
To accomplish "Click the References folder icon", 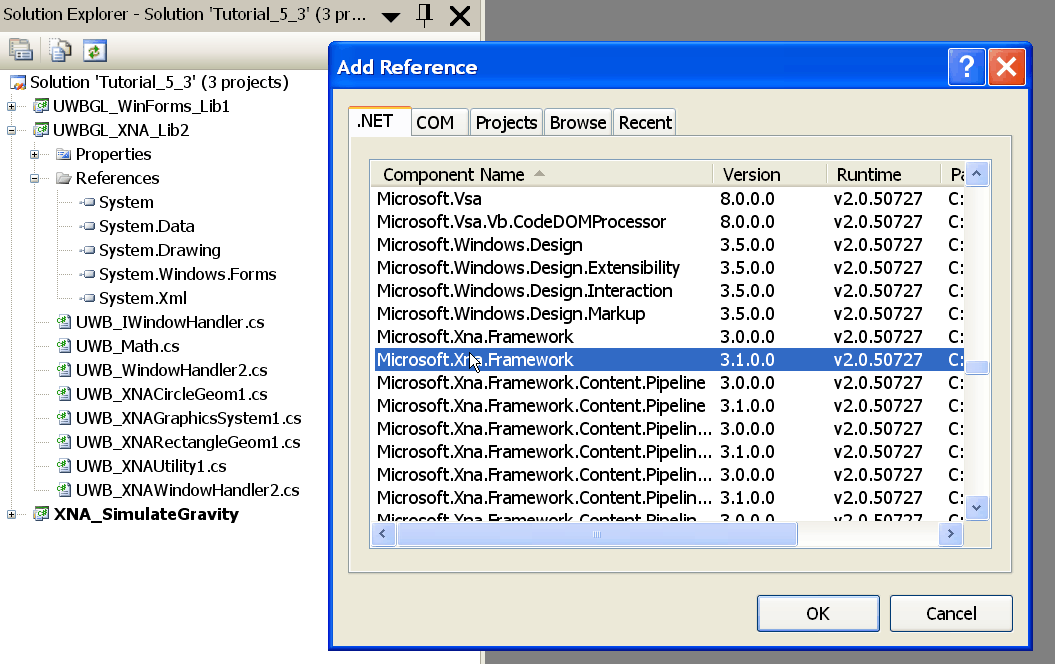I will coord(64,178).
